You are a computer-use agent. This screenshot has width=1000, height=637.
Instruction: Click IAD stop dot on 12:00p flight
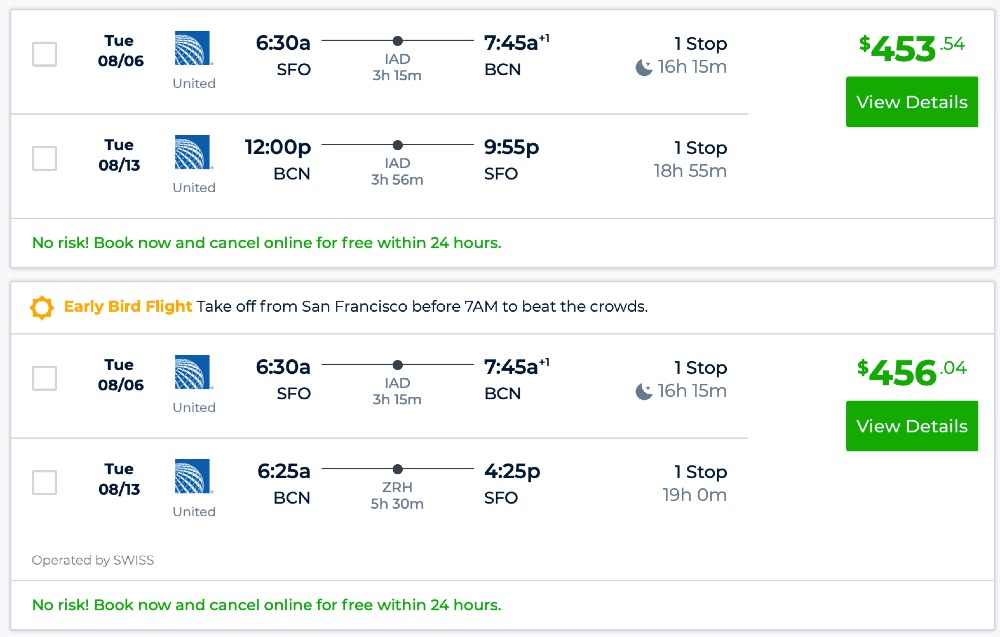[397, 145]
